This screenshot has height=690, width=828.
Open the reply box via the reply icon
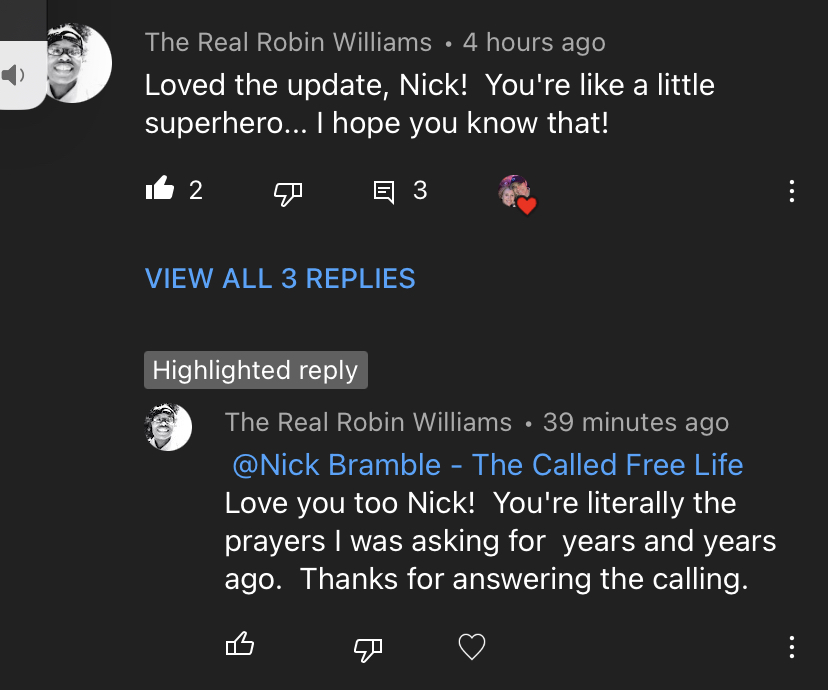(x=386, y=191)
